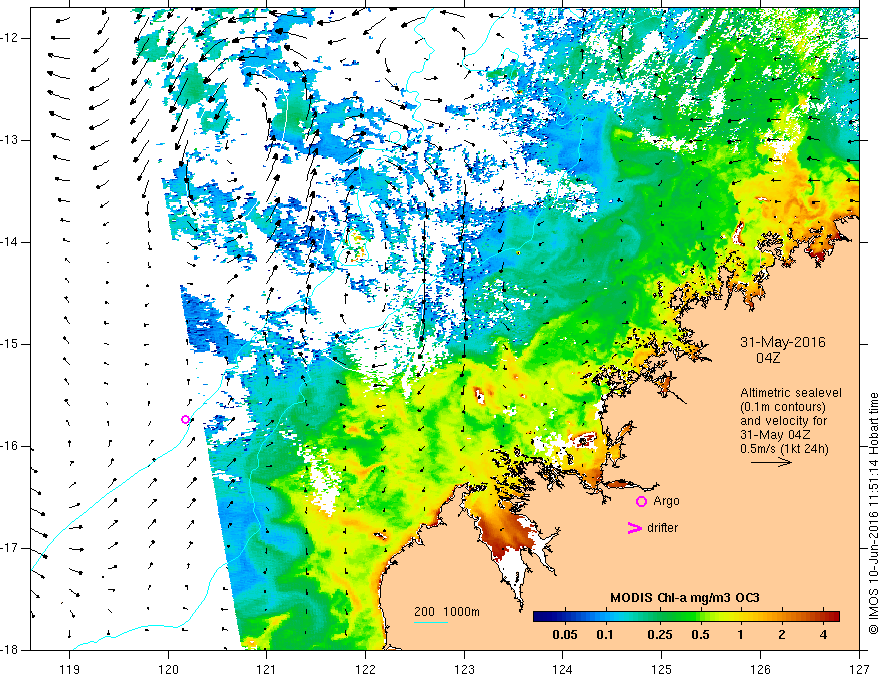Viewport: 880px width, 680px height.
Task: Click the longitude axis label 124
Action: coord(563,669)
